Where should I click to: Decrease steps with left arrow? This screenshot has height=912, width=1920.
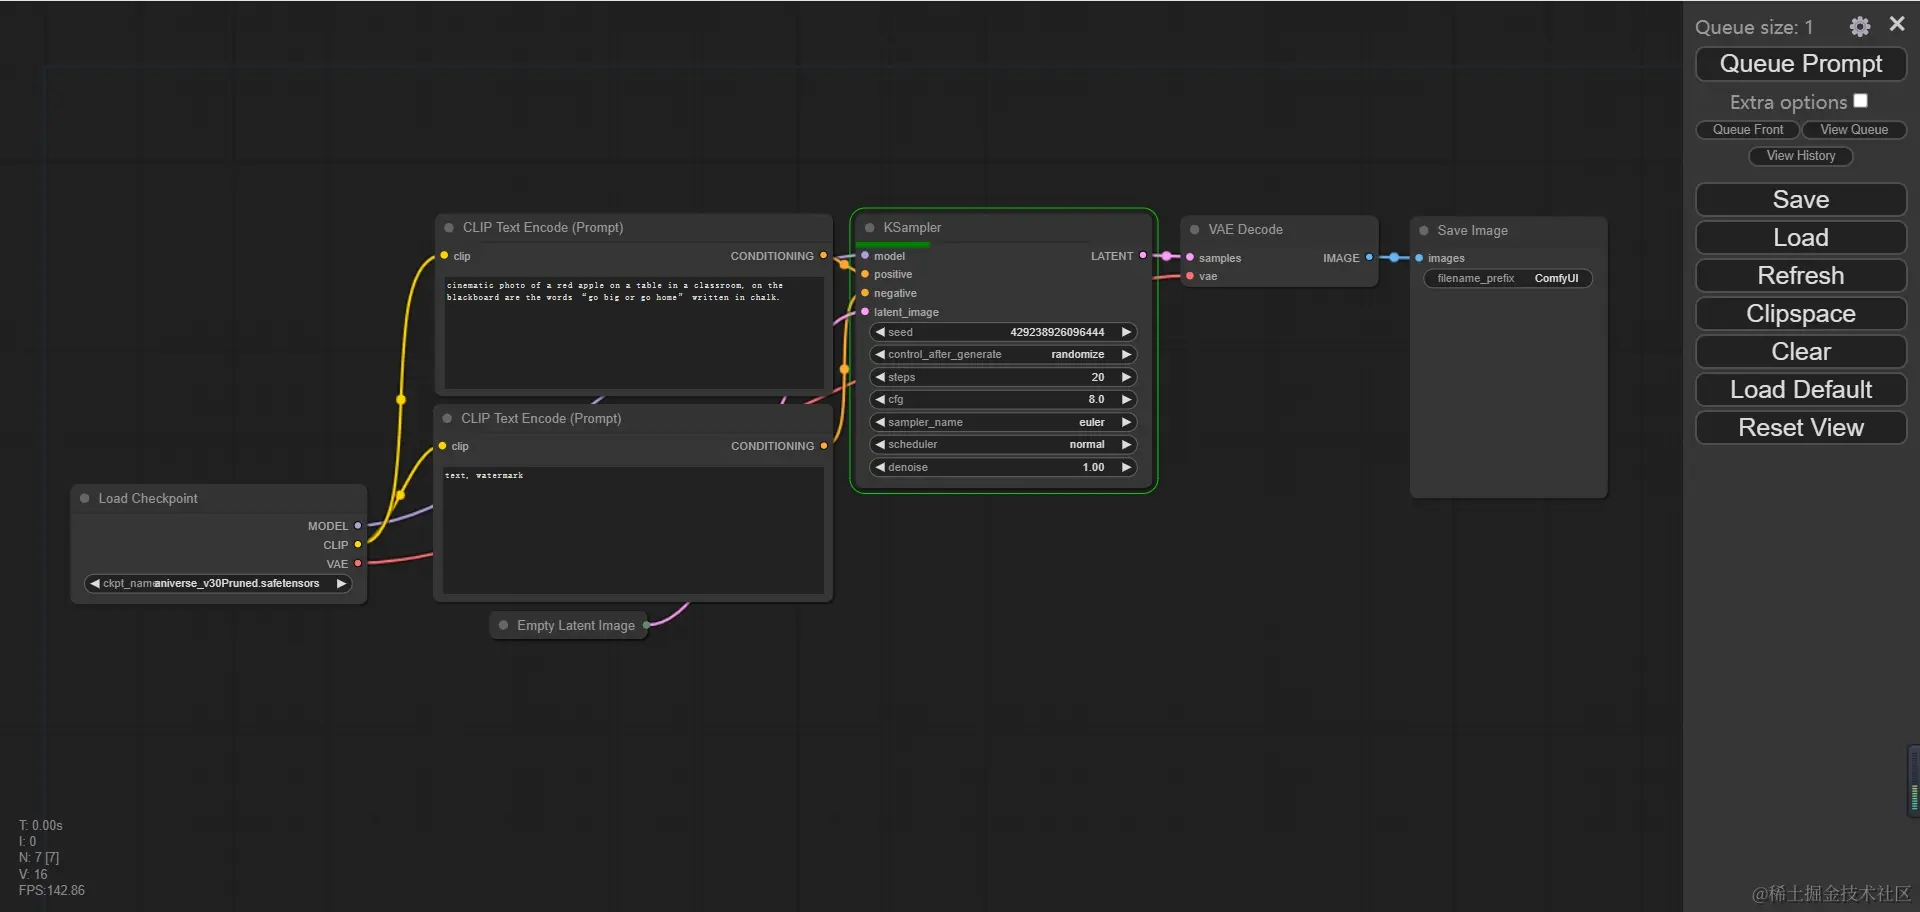pyautogui.click(x=880, y=377)
